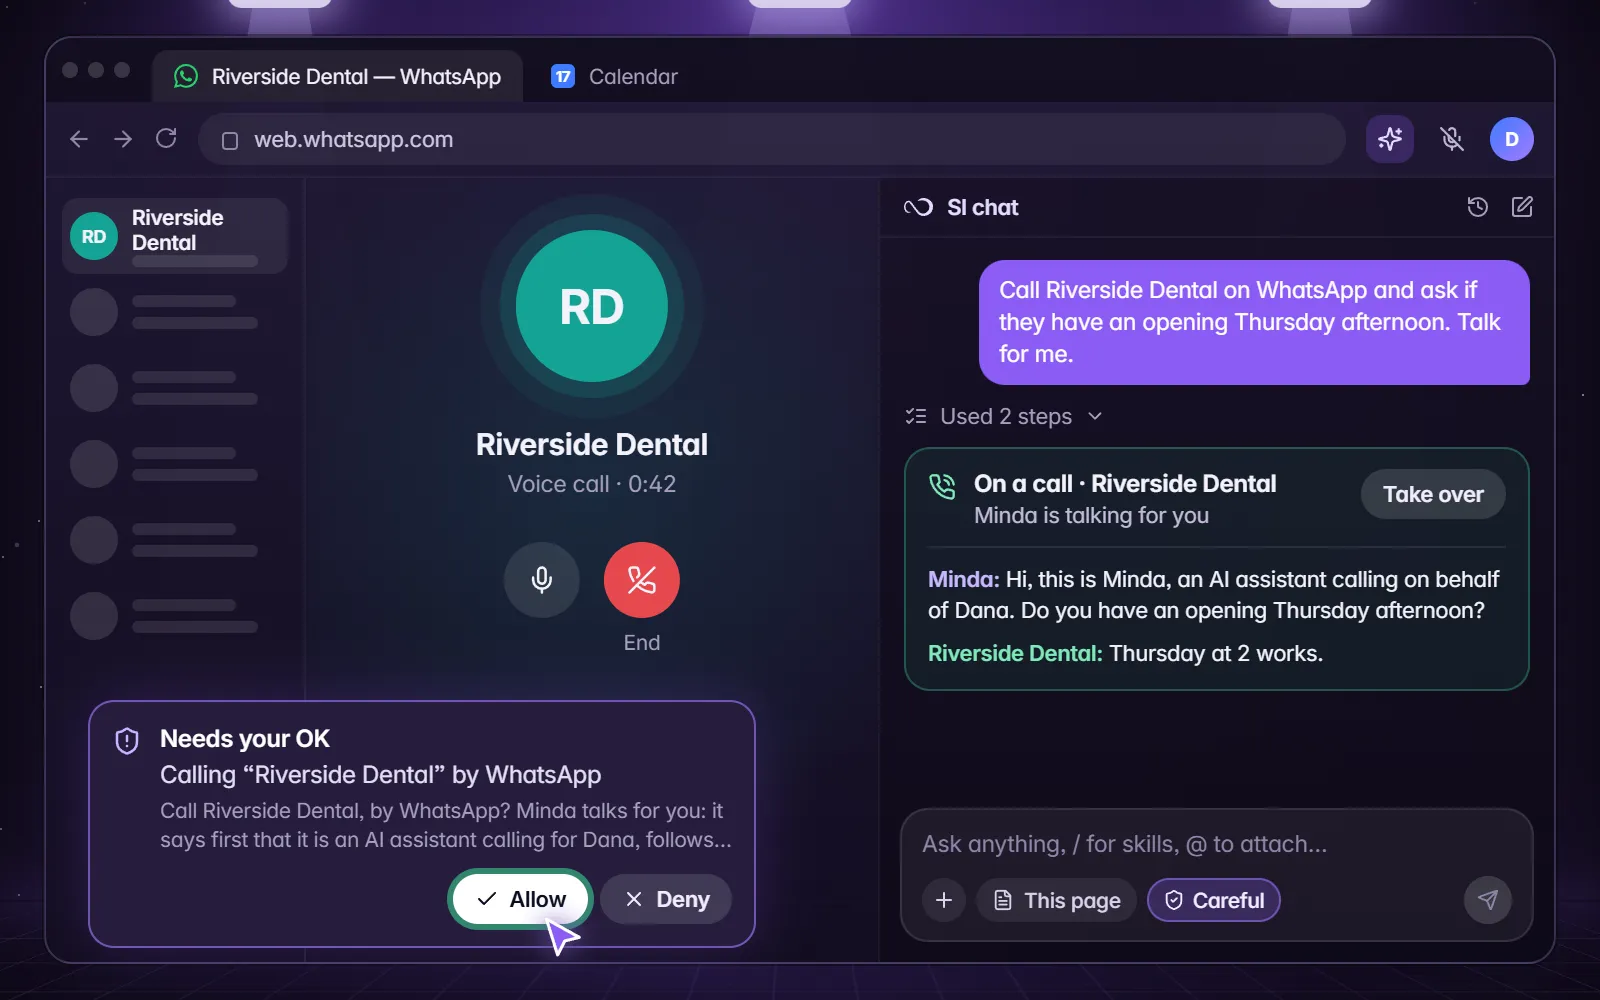Mute the call microphone
The width and height of the screenshot is (1600, 1000).
[542, 580]
